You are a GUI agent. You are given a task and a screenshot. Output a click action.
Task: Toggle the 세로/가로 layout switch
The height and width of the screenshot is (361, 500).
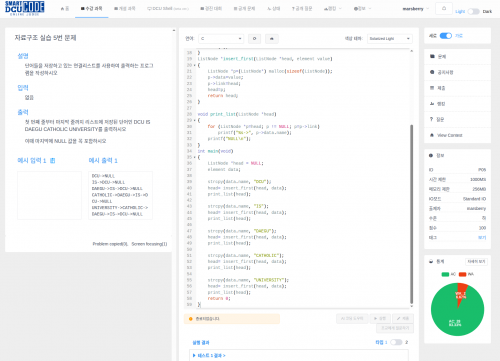446,36
